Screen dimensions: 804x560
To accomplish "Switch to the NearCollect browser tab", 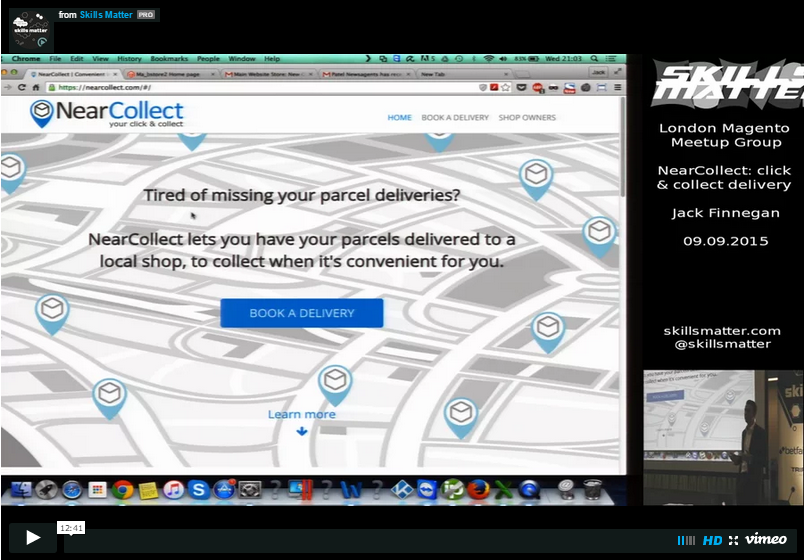I will point(74,74).
